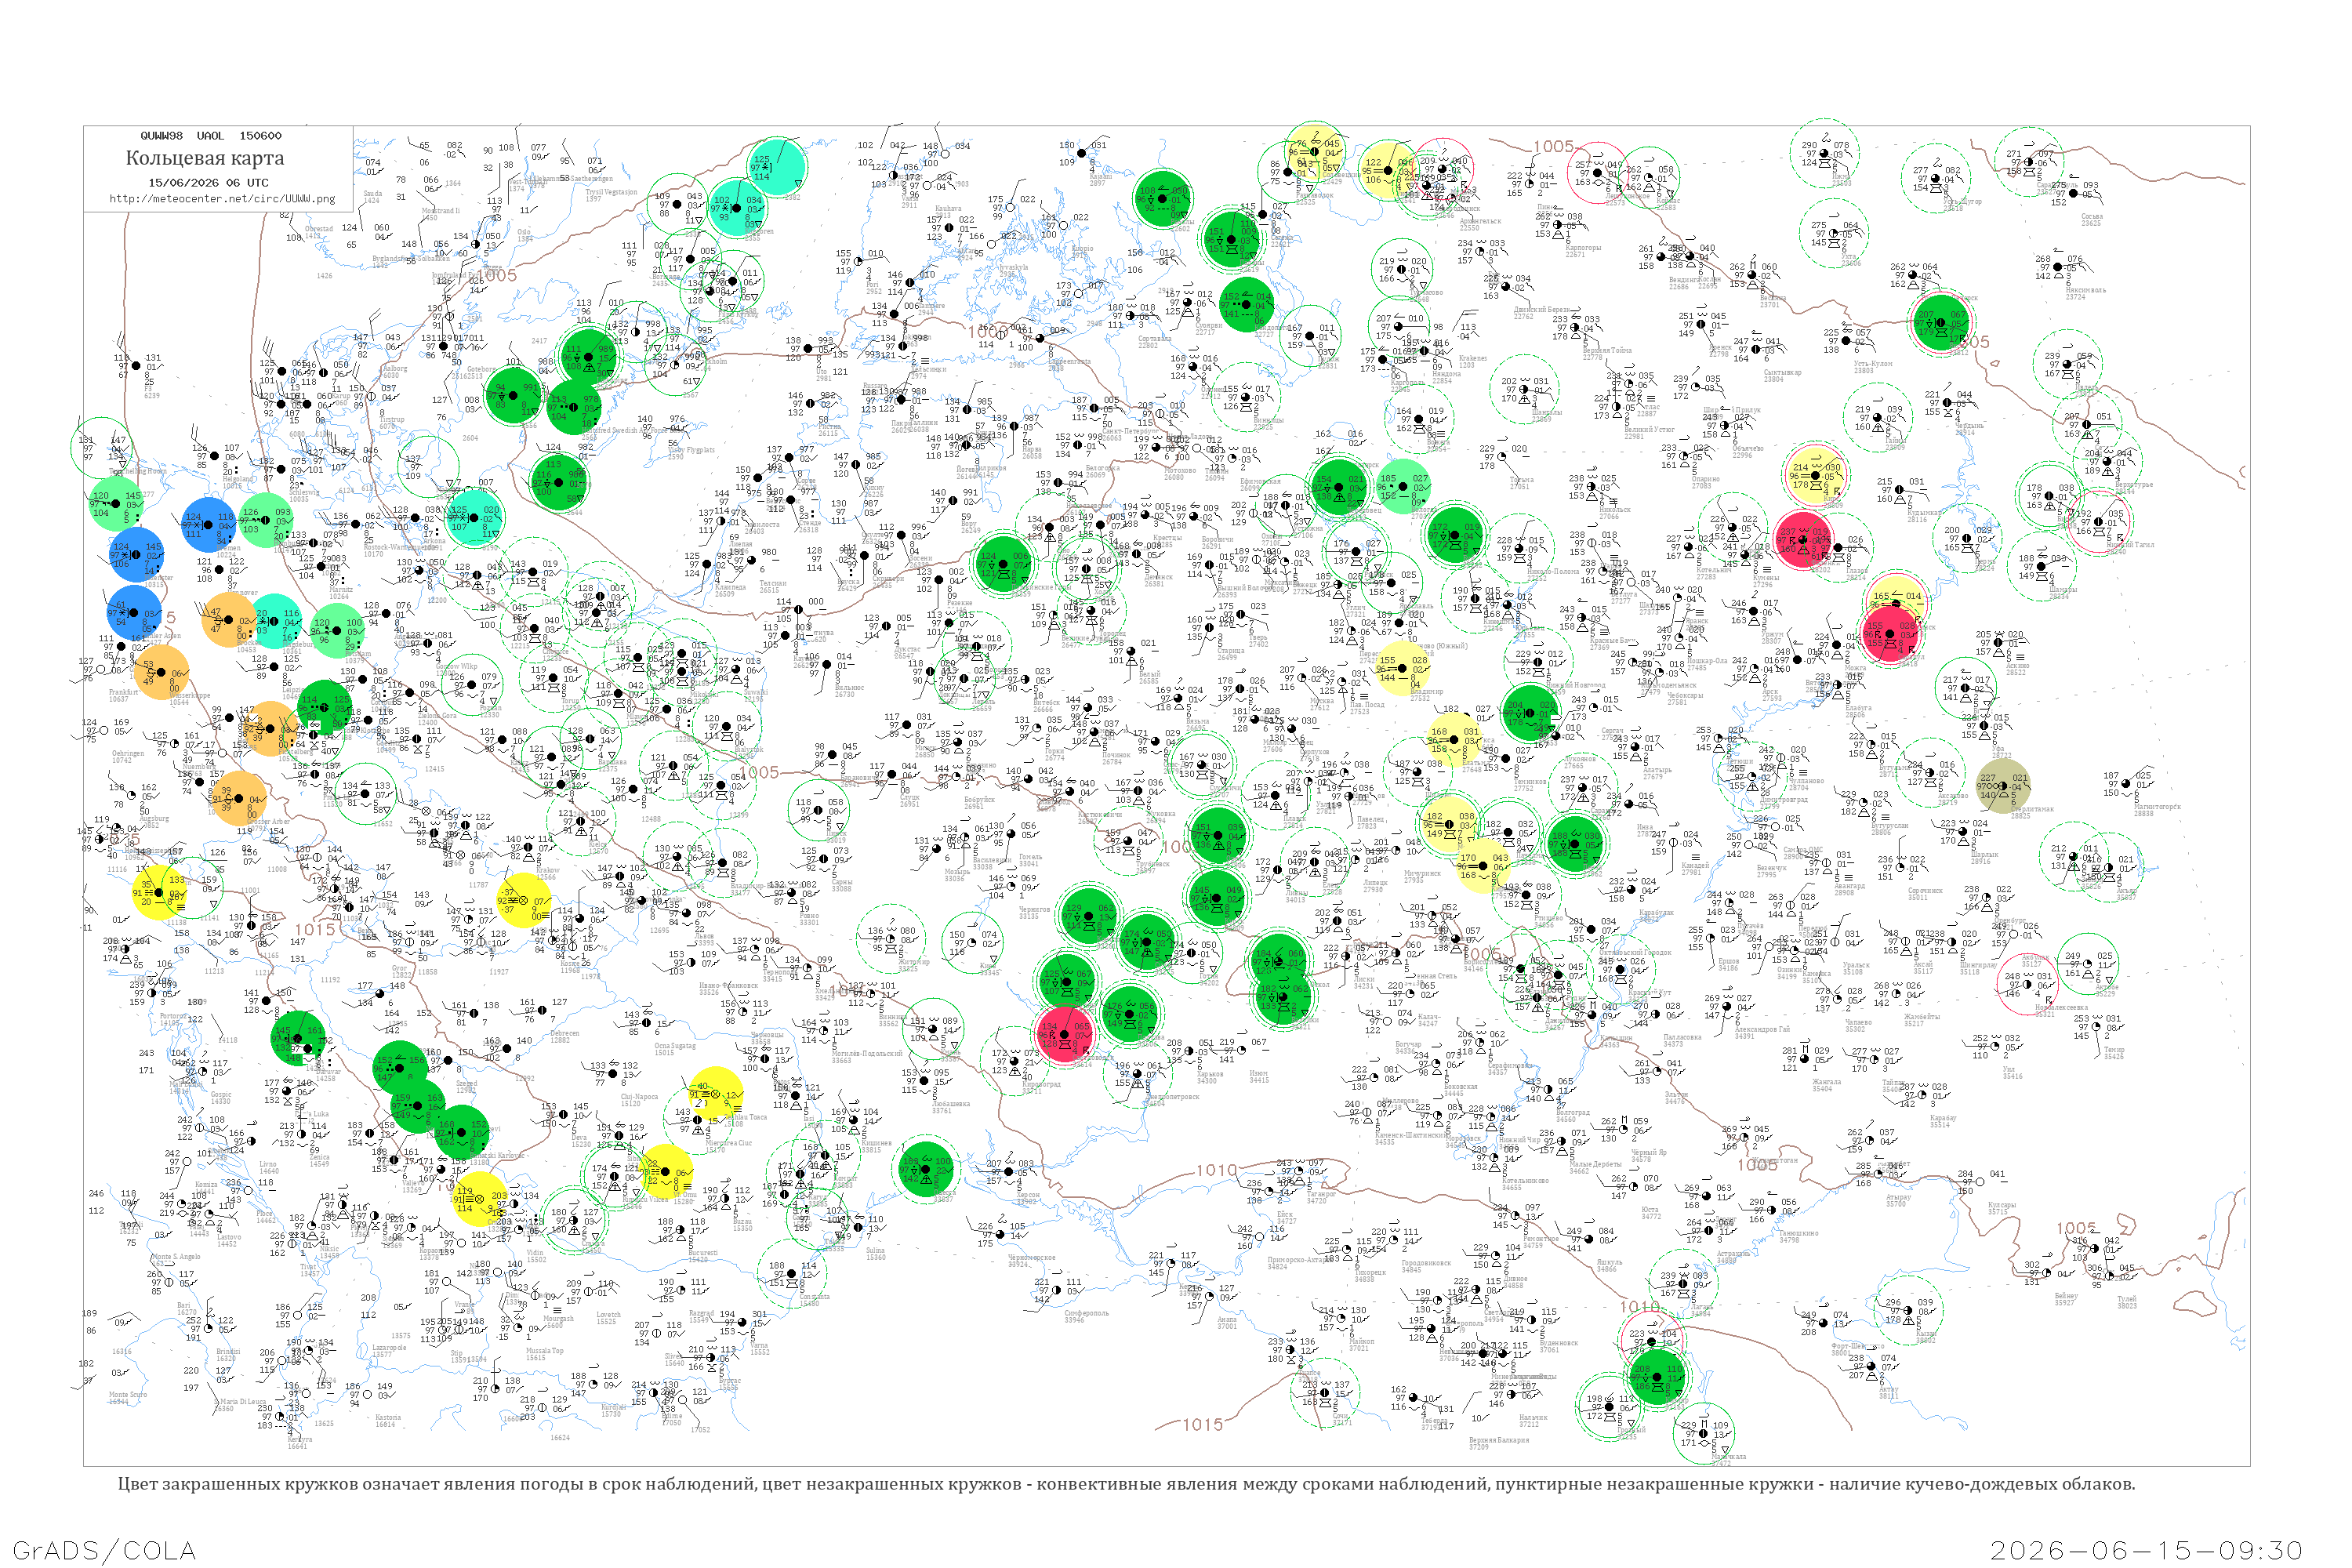Click the date line "15/06/2026 06 UTC"

[x=208, y=183]
